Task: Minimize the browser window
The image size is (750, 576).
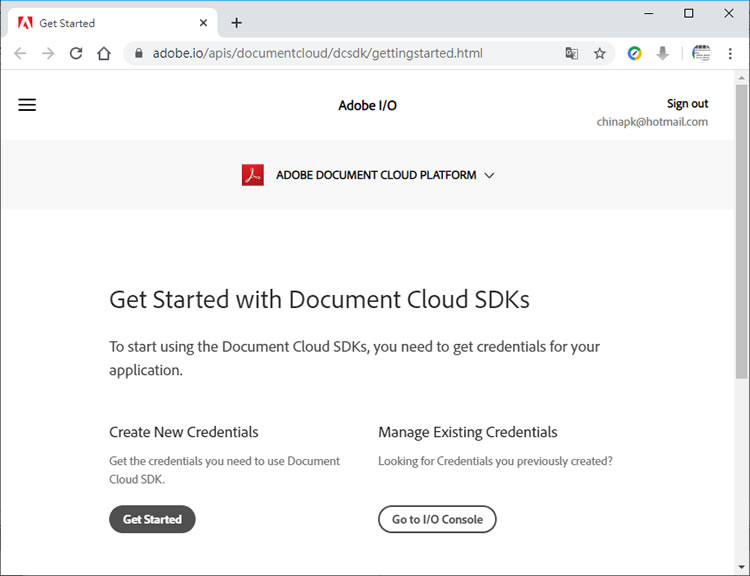Action: [649, 13]
